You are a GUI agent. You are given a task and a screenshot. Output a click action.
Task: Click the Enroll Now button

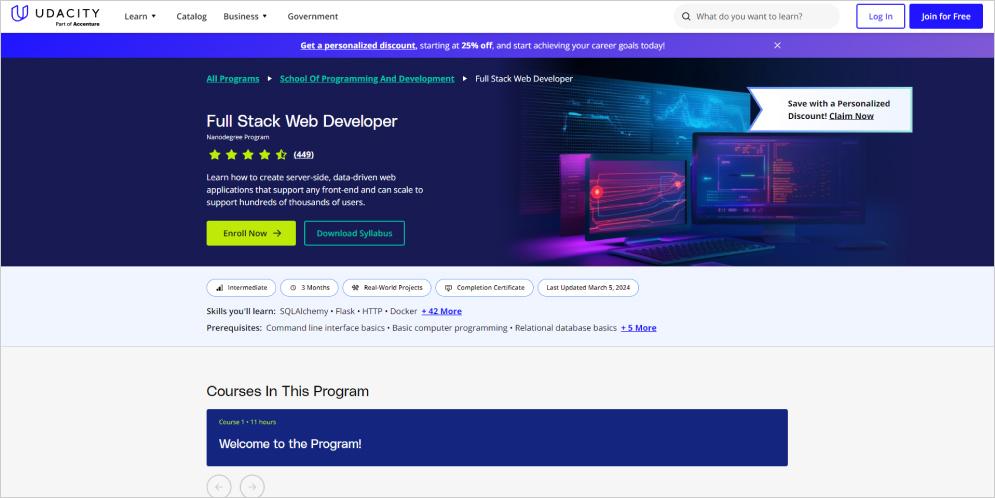251,233
